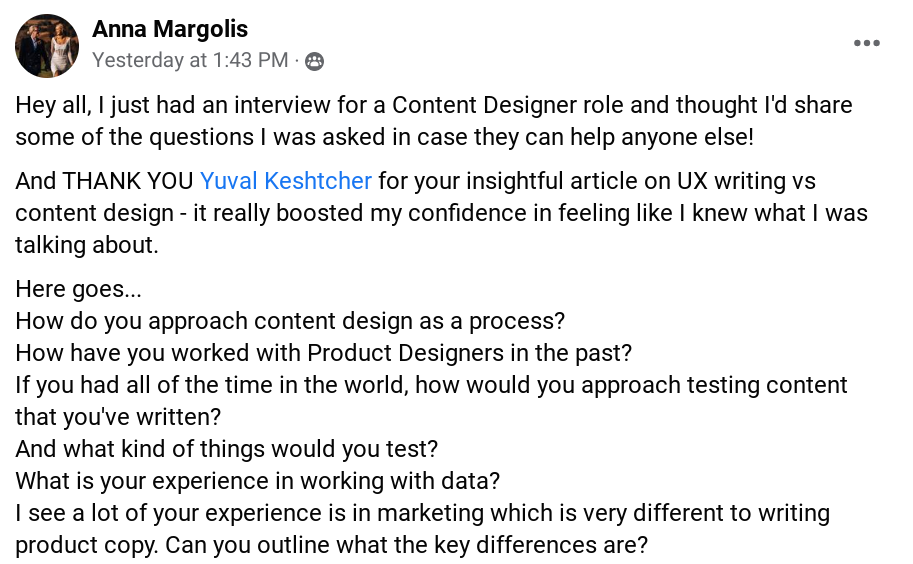Click the 'what kind of things would you test' line
Image resolution: width=913 pixels, height=564 pixels.
[227, 449]
